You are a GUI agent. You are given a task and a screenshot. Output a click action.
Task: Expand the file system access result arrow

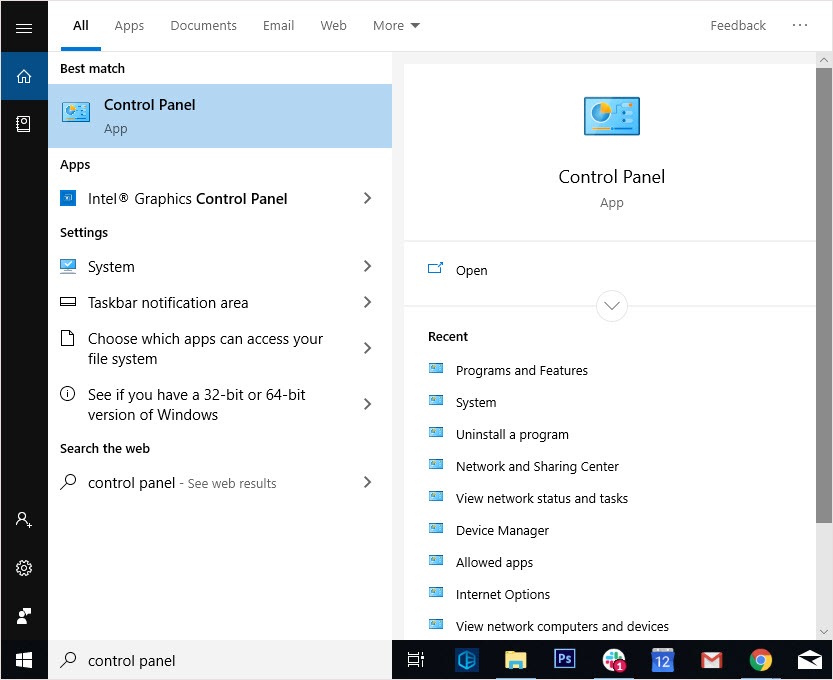pyautogui.click(x=367, y=348)
